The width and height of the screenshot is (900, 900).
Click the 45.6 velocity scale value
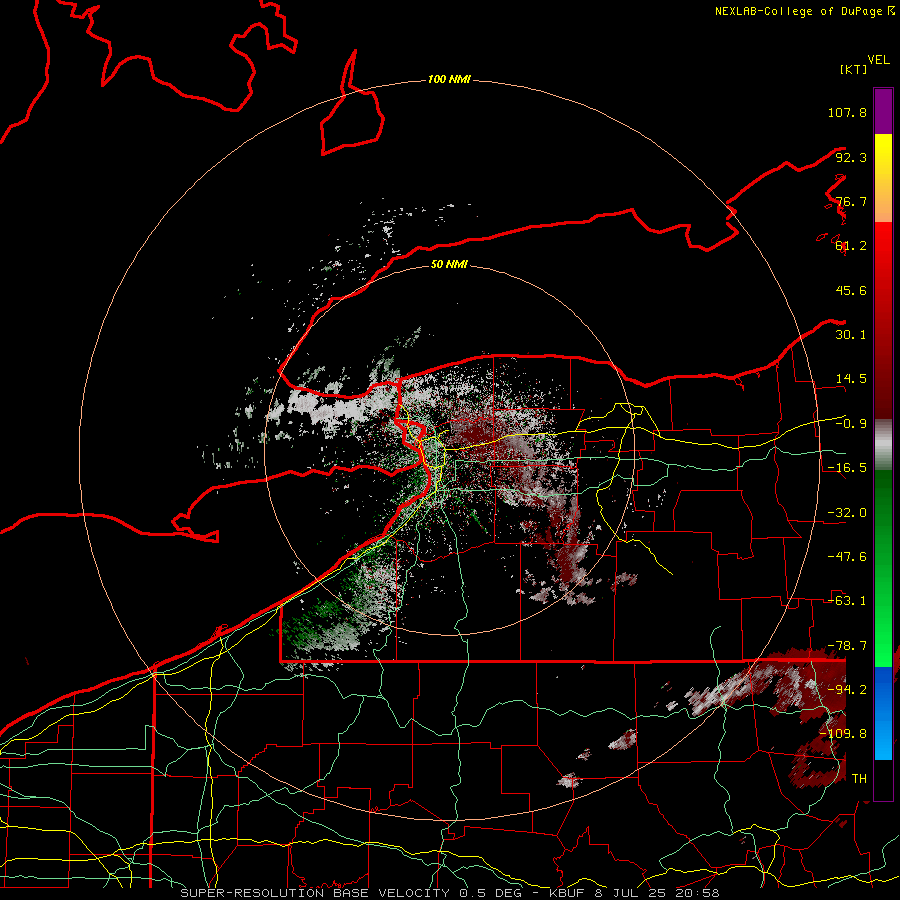[x=851, y=290]
